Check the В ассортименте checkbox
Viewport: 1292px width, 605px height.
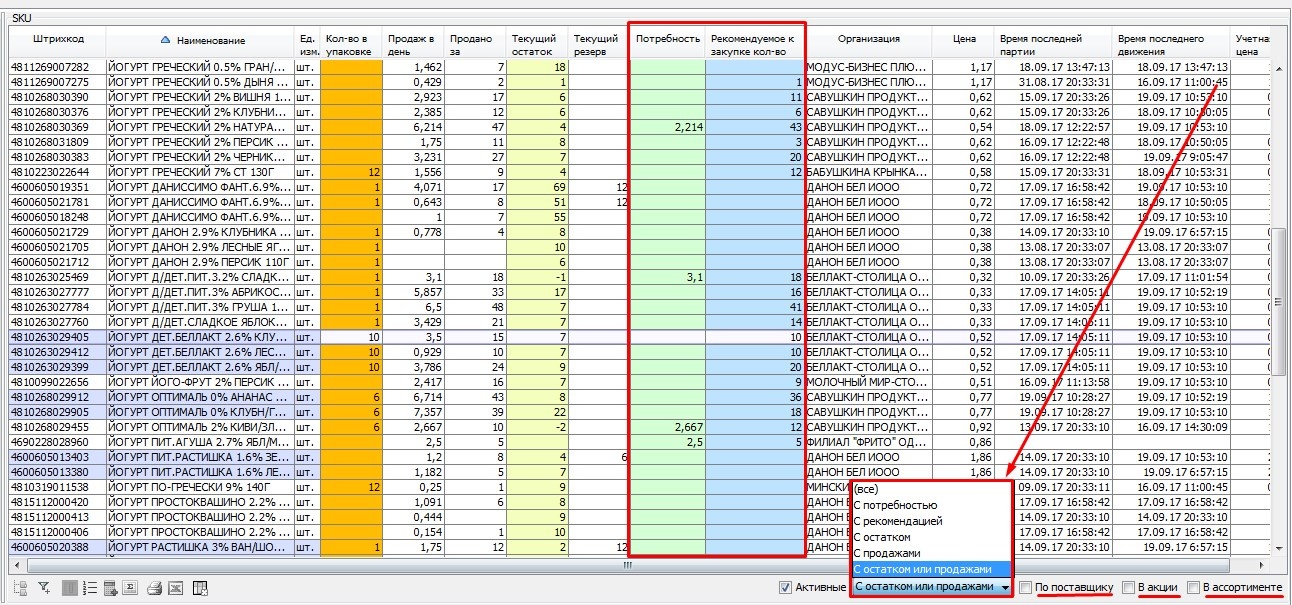tap(1193, 587)
